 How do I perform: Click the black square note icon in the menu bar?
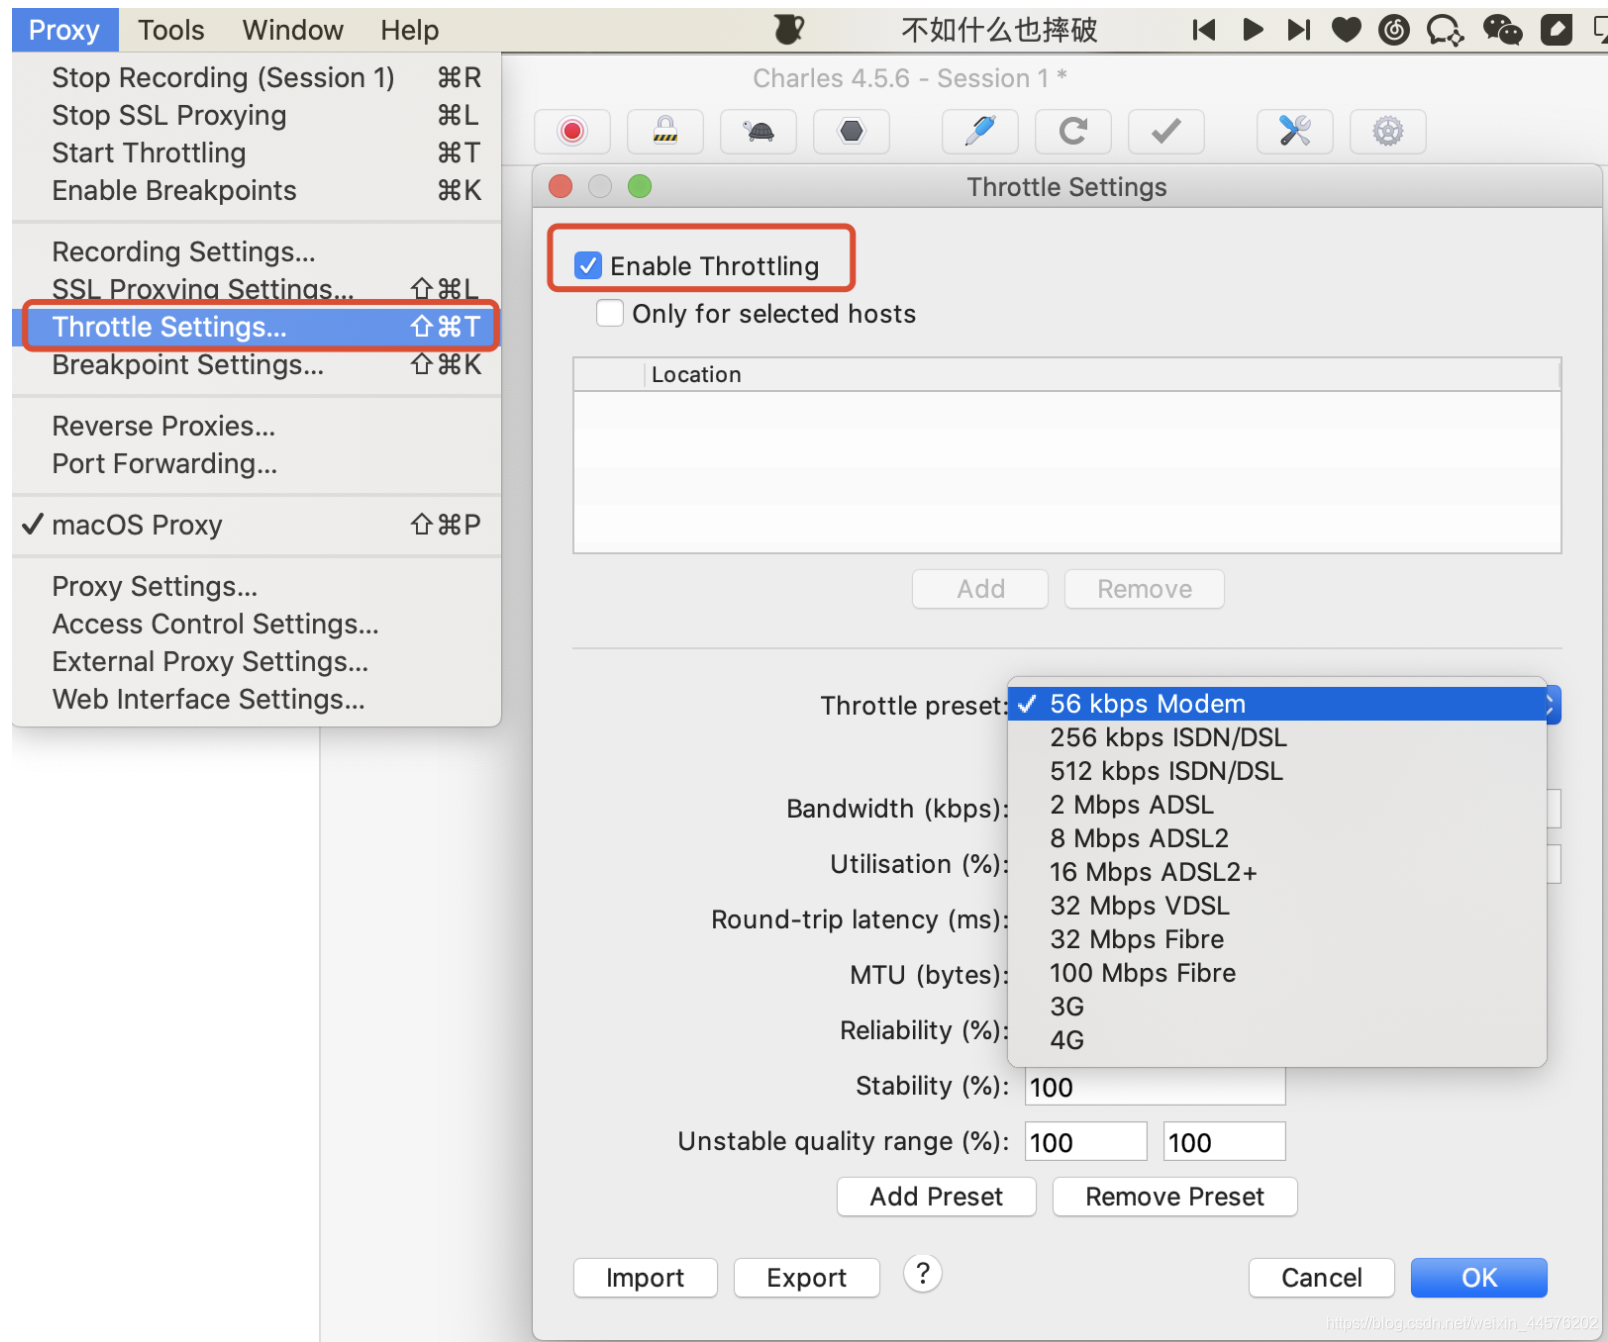(1556, 30)
